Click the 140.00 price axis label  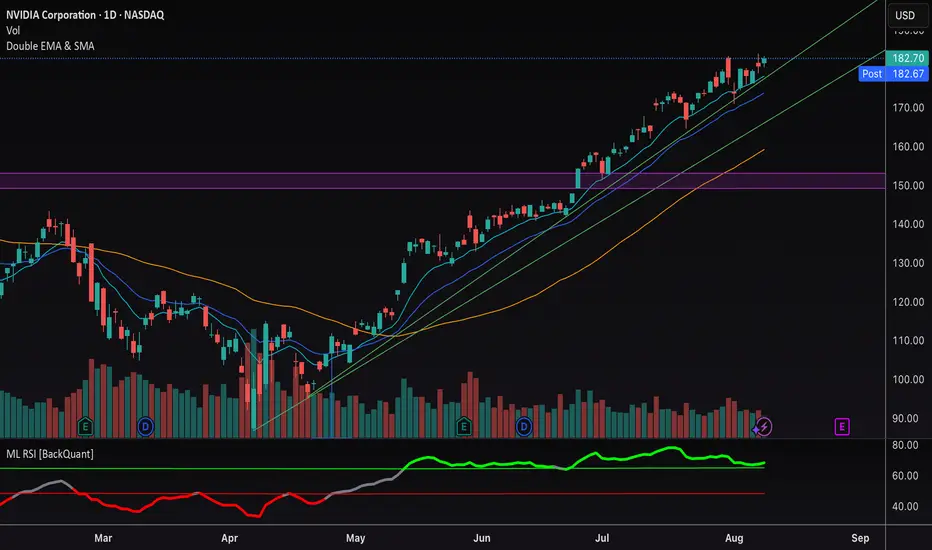click(x=908, y=224)
